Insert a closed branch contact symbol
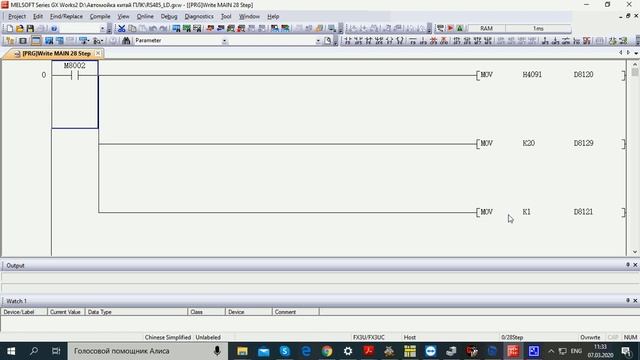 click(x=379, y=40)
